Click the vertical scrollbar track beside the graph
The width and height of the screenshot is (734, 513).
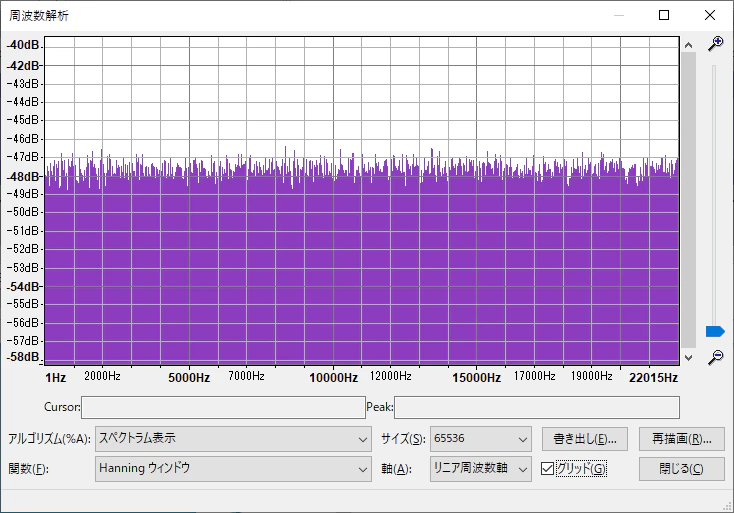688,200
